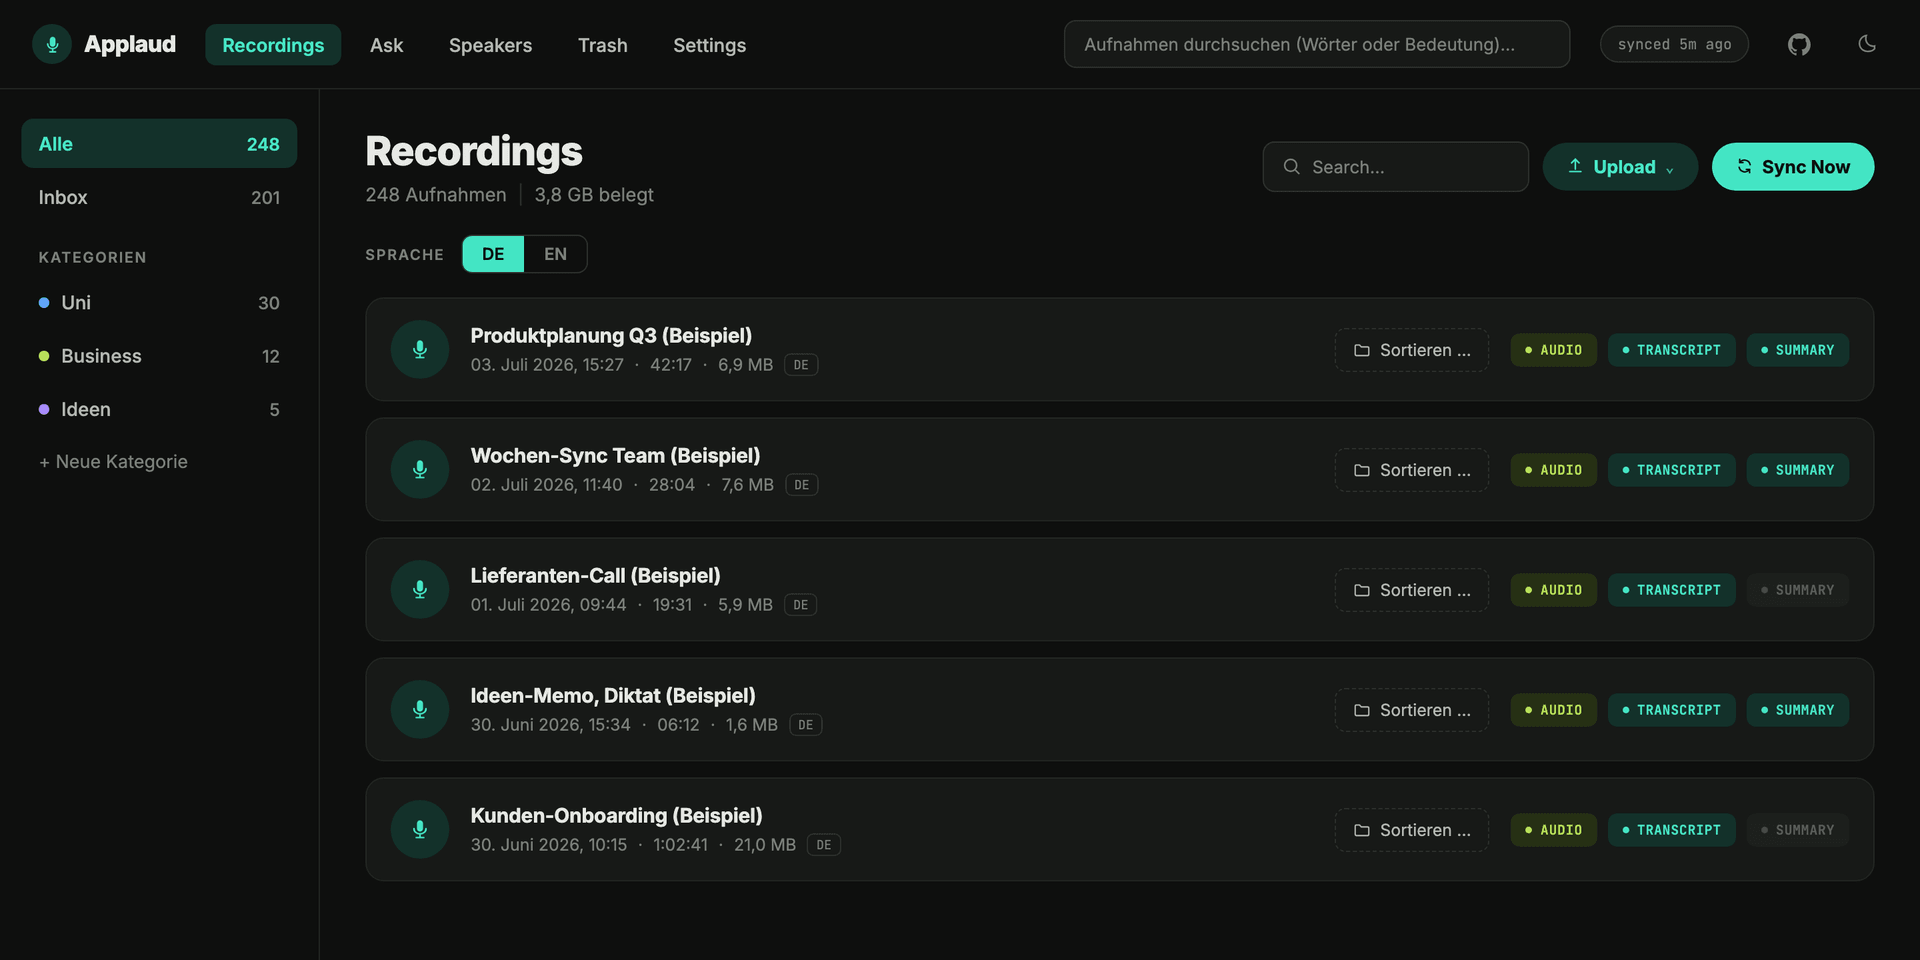The width and height of the screenshot is (1920, 960).
Task: Click AUDIO badge of Kunden-Onboarding
Action: pyautogui.click(x=1553, y=830)
